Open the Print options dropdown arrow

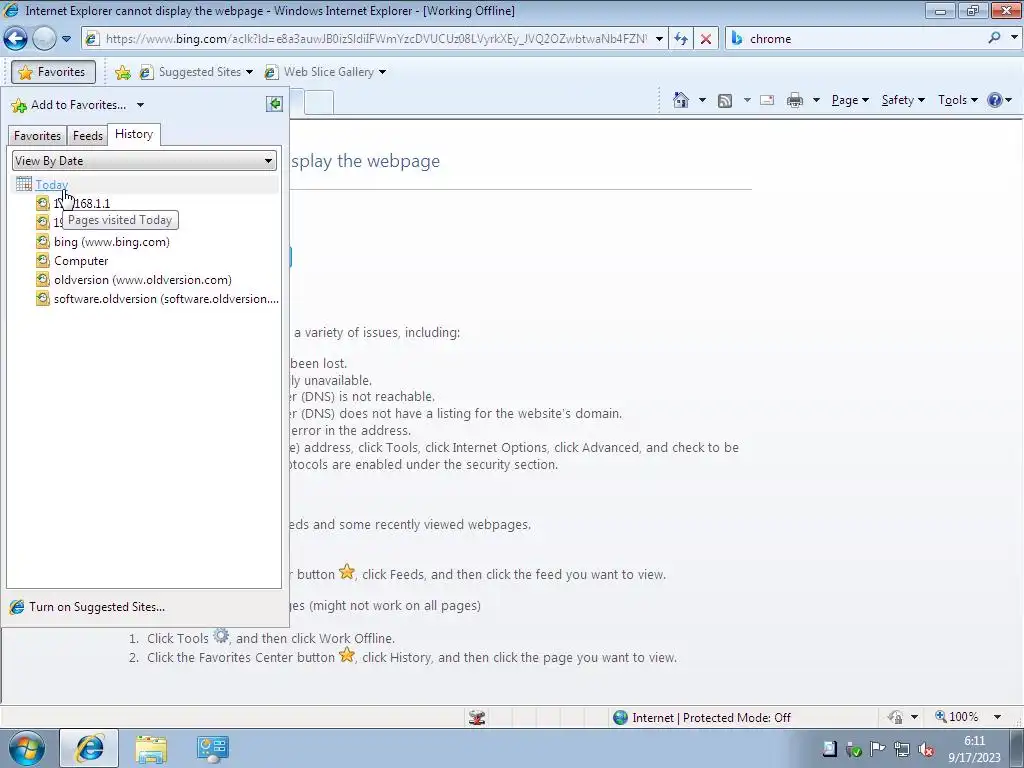tap(816, 100)
